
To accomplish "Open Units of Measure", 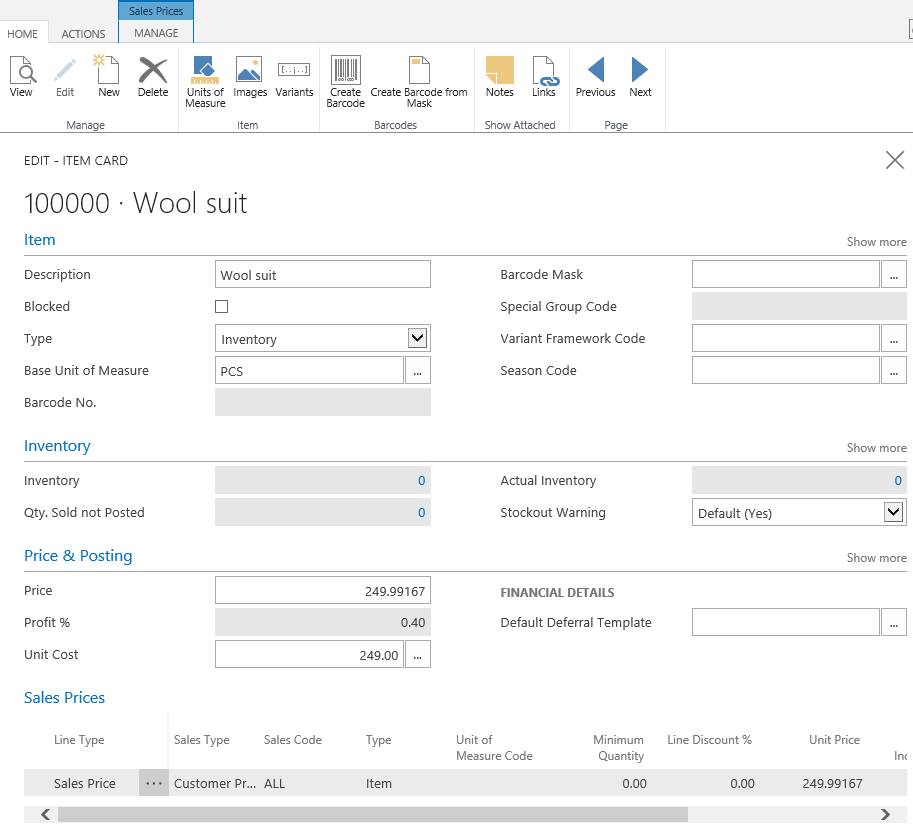I will (x=205, y=81).
